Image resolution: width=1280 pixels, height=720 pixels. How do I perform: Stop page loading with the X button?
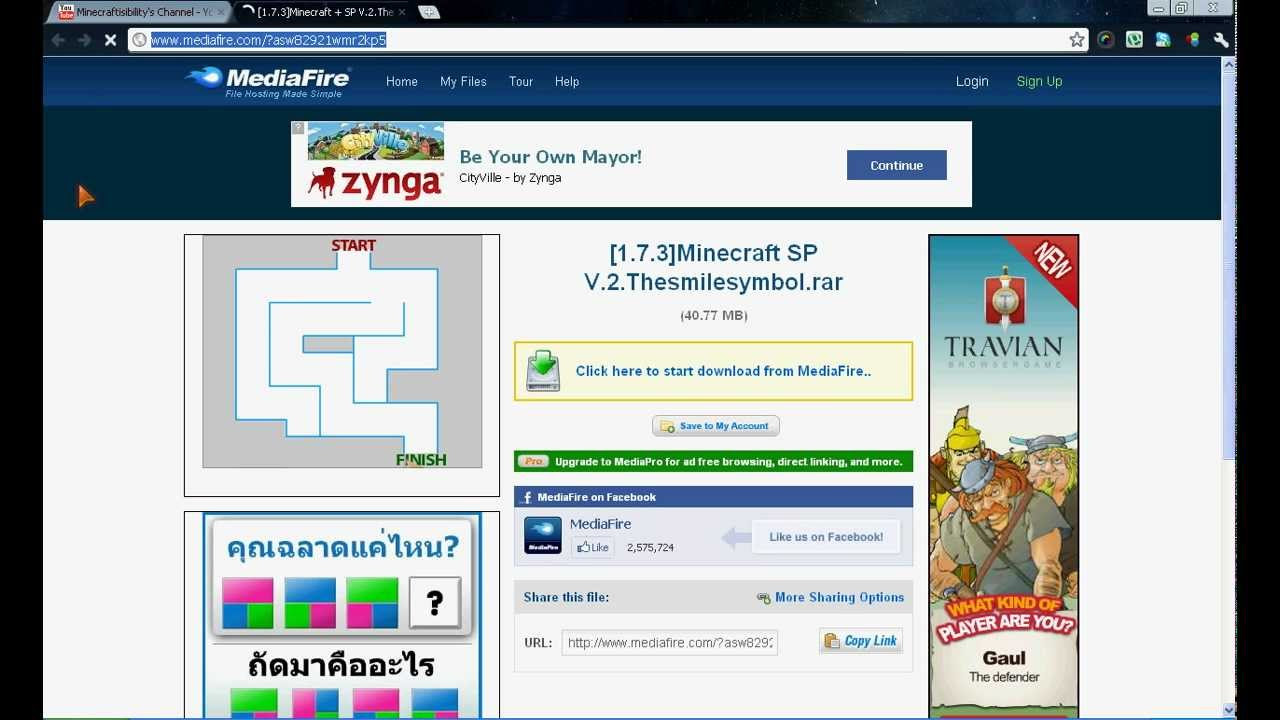click(x=110, y=40)
